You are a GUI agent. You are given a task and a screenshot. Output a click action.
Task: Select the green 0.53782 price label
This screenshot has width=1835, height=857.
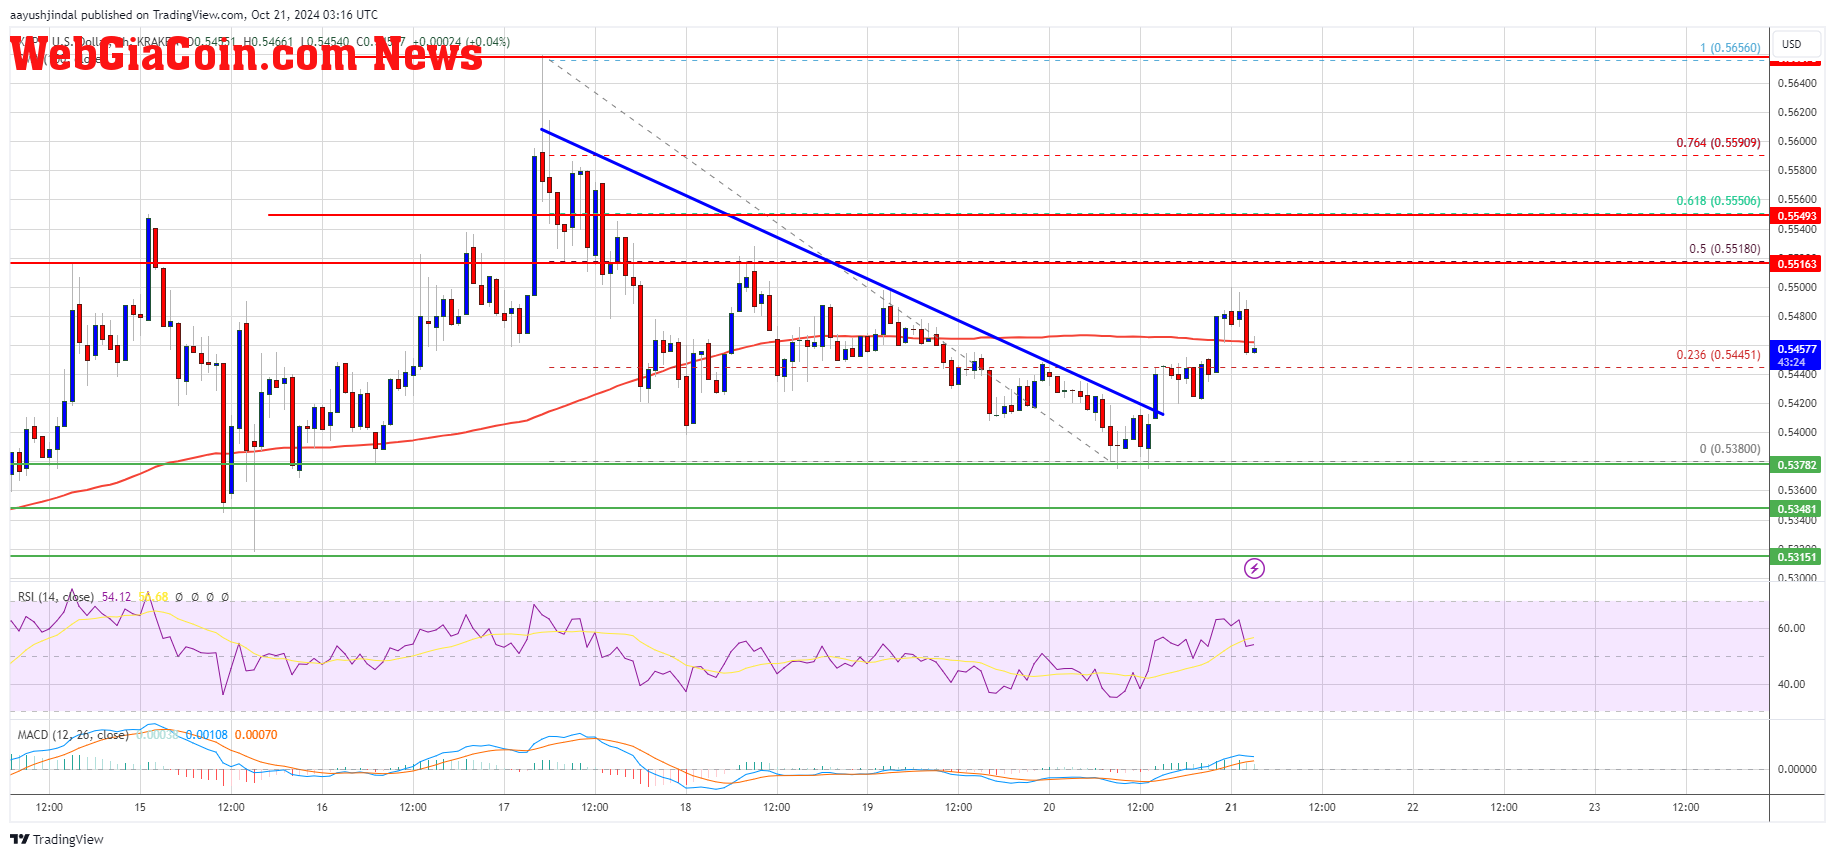click(1796, 465)
